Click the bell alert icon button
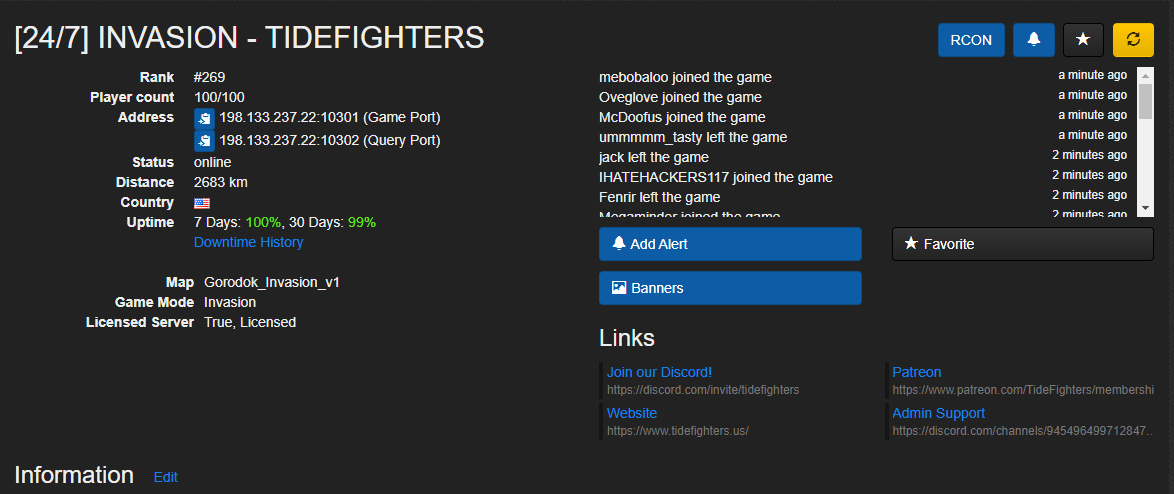Screen dimensions: 1174x494 (x=1033, y=39)
